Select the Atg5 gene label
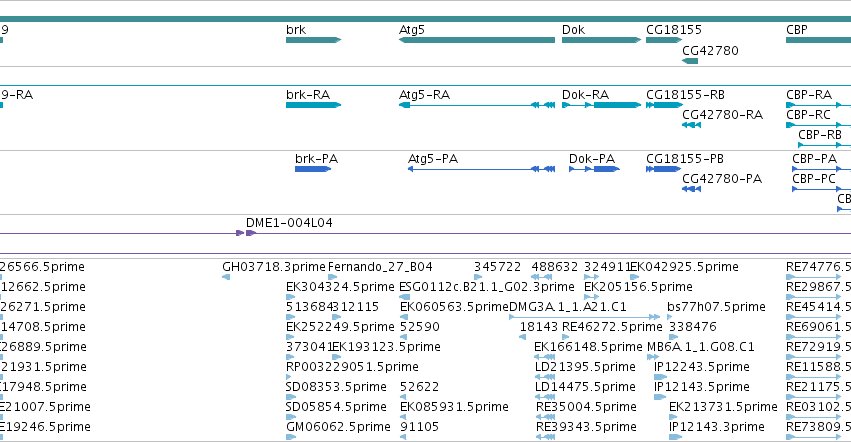The image size is (851, 442). coord(411,30)
